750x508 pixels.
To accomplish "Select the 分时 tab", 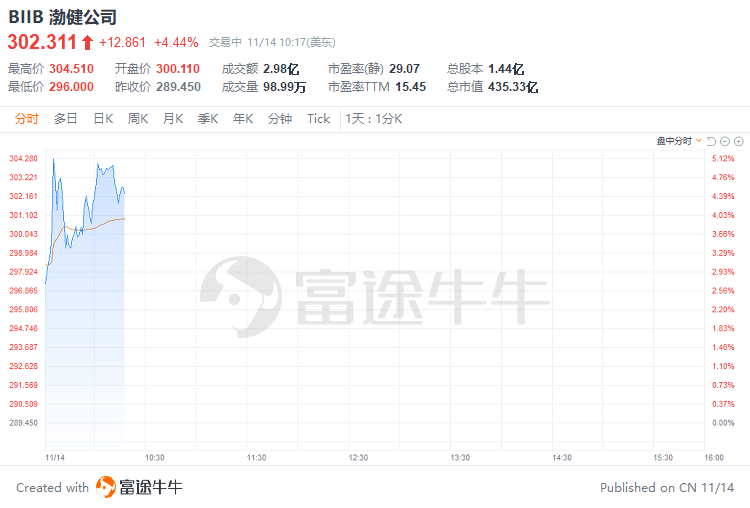I will (26, 119).
